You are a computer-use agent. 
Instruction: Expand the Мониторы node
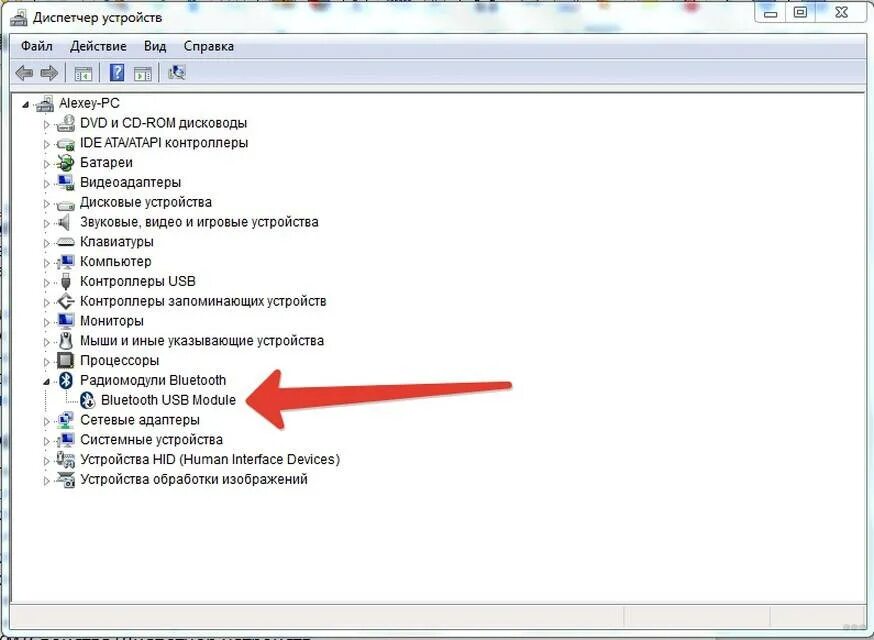(x=47, y=322)
